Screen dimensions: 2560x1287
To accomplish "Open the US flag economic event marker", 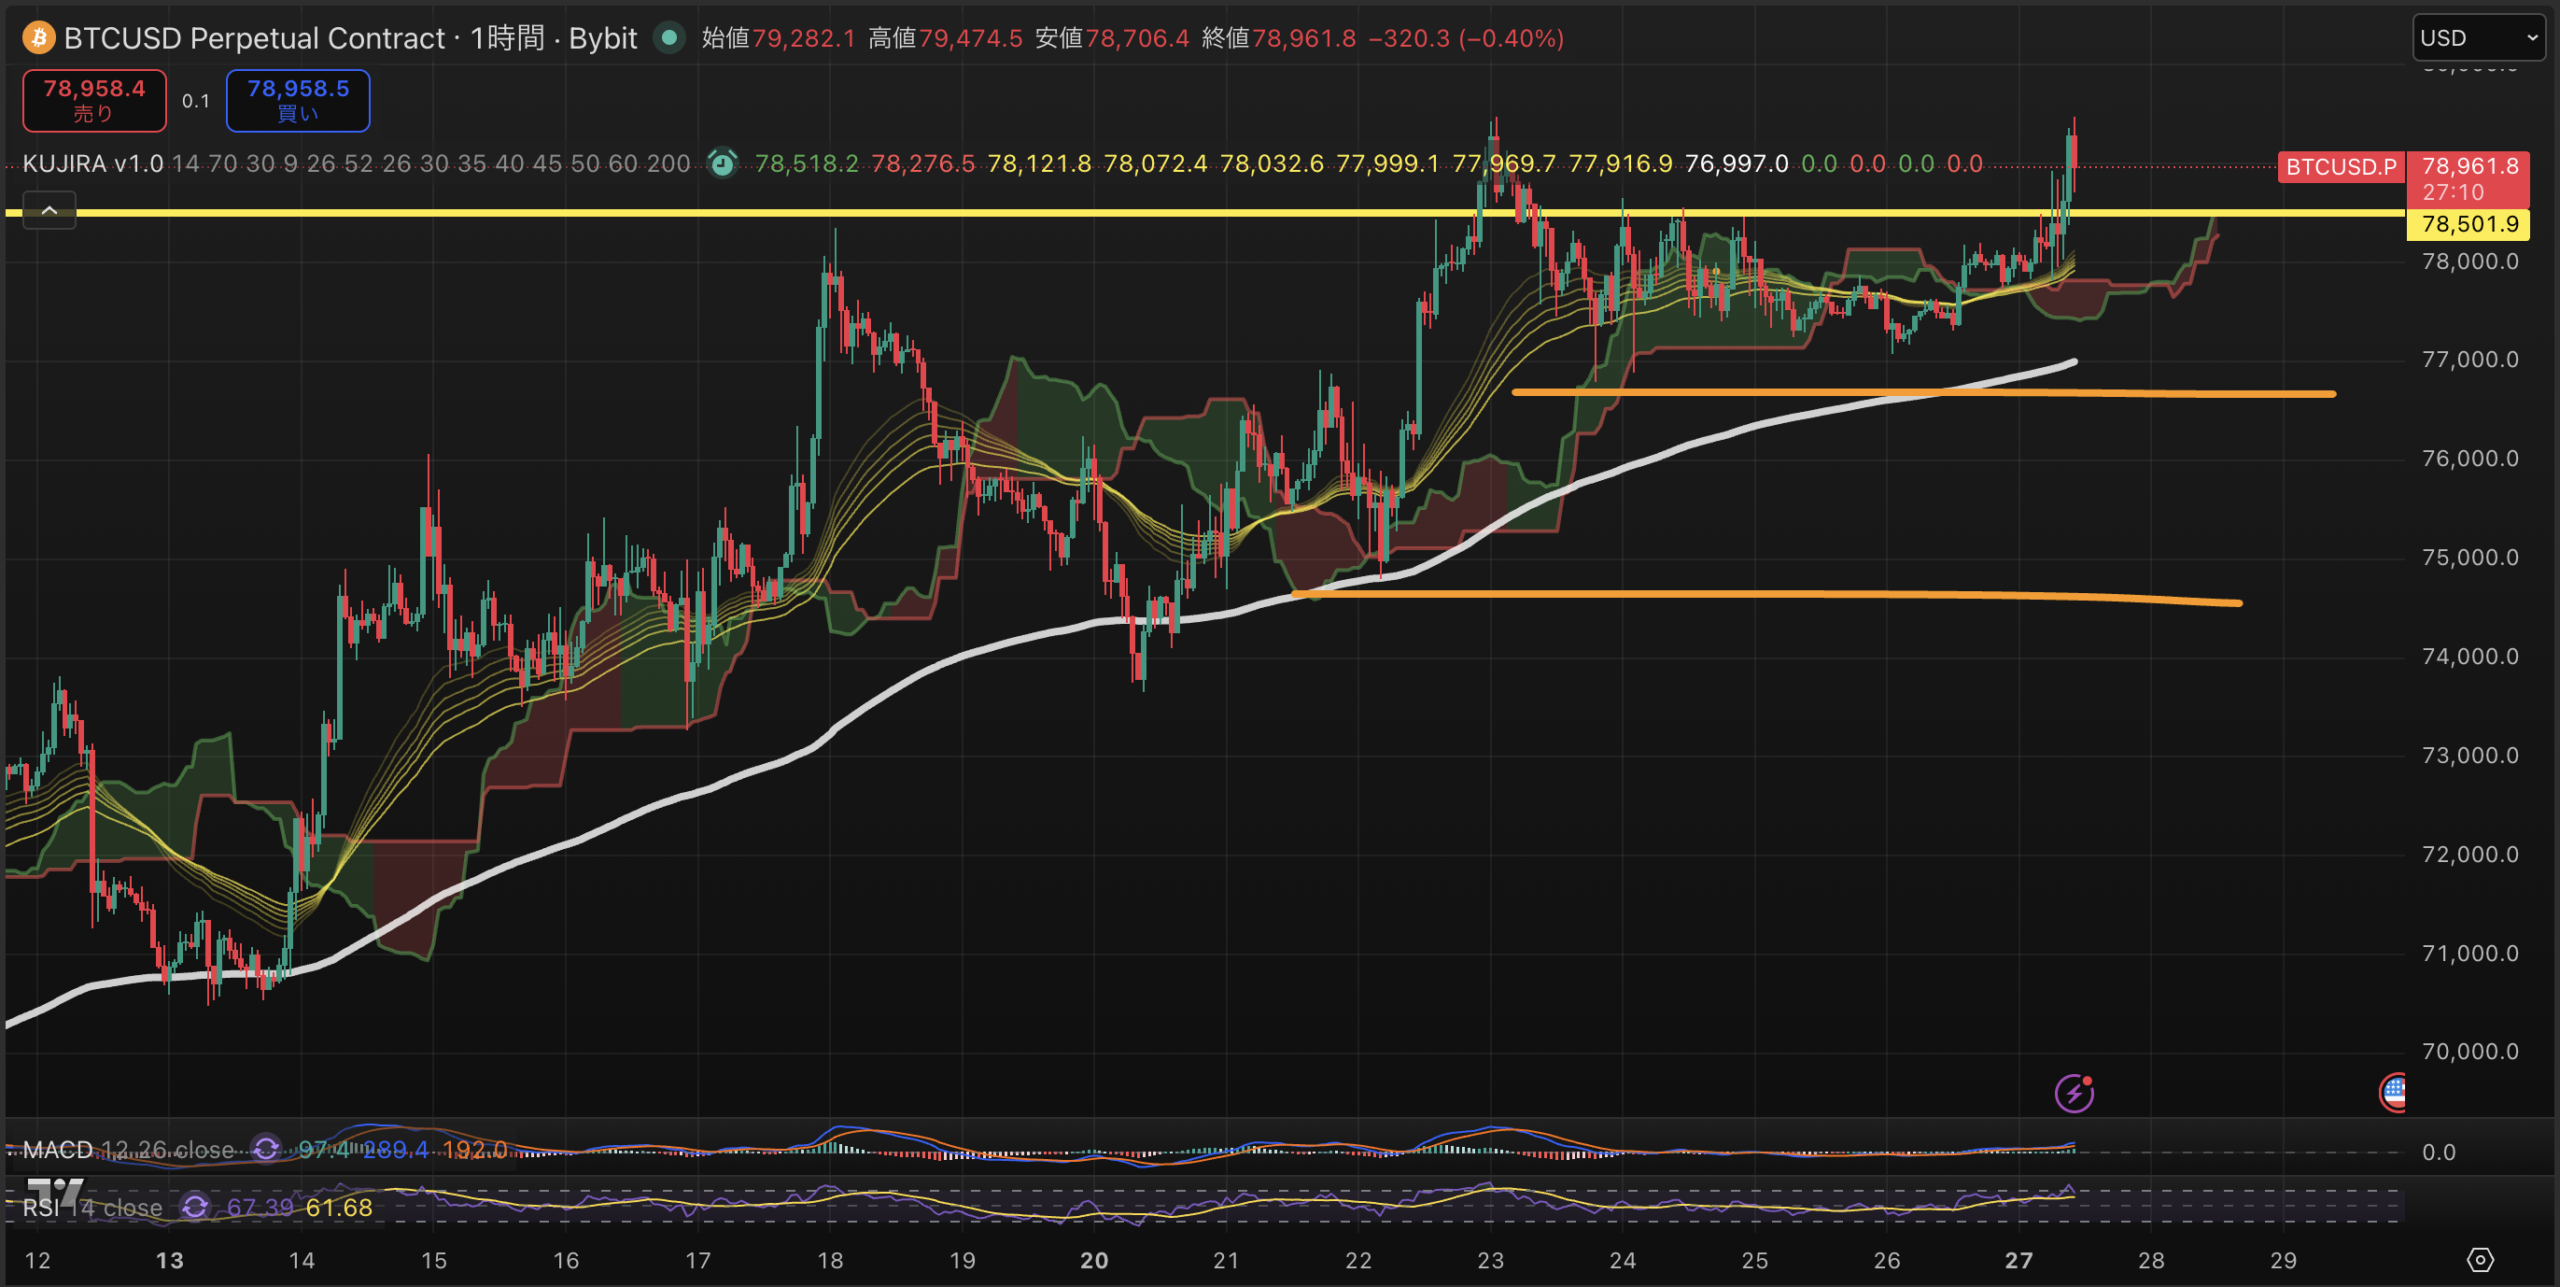I will [2393, 1093].
